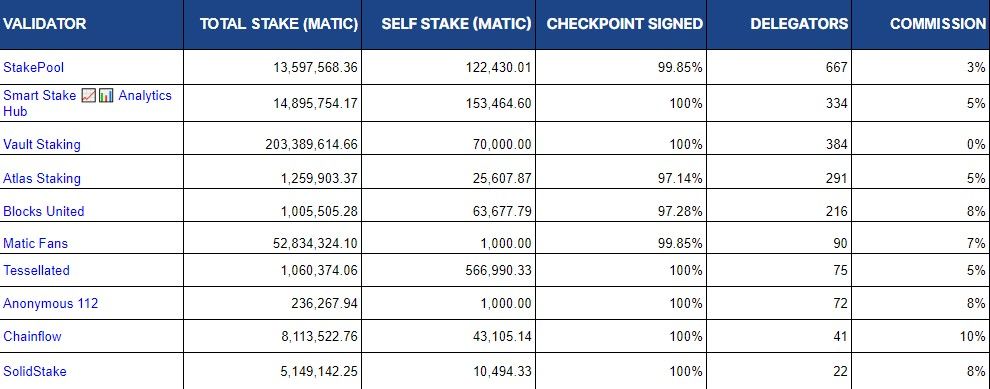Sort by TOTAL STAKE (MATIC) header
The height and width of the screenshot is (389, 990).
(x=279, y=24)
